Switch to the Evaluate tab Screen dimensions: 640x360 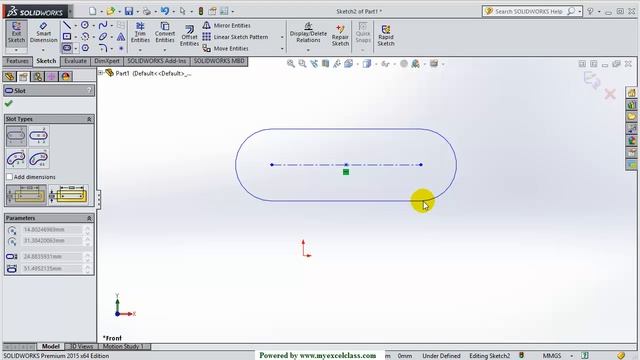pyautogui.click(x=76, y=61)
